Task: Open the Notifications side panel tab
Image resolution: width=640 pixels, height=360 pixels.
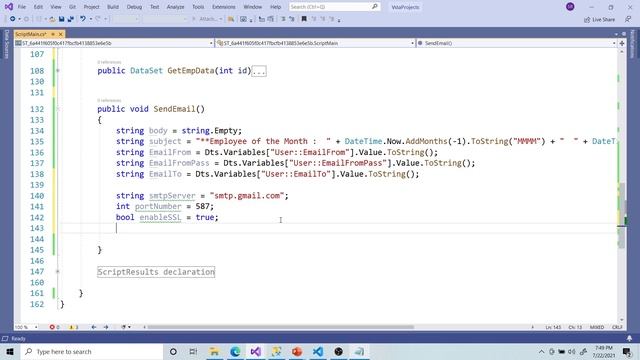Action: pyautogui.click(x=633, y=44)
